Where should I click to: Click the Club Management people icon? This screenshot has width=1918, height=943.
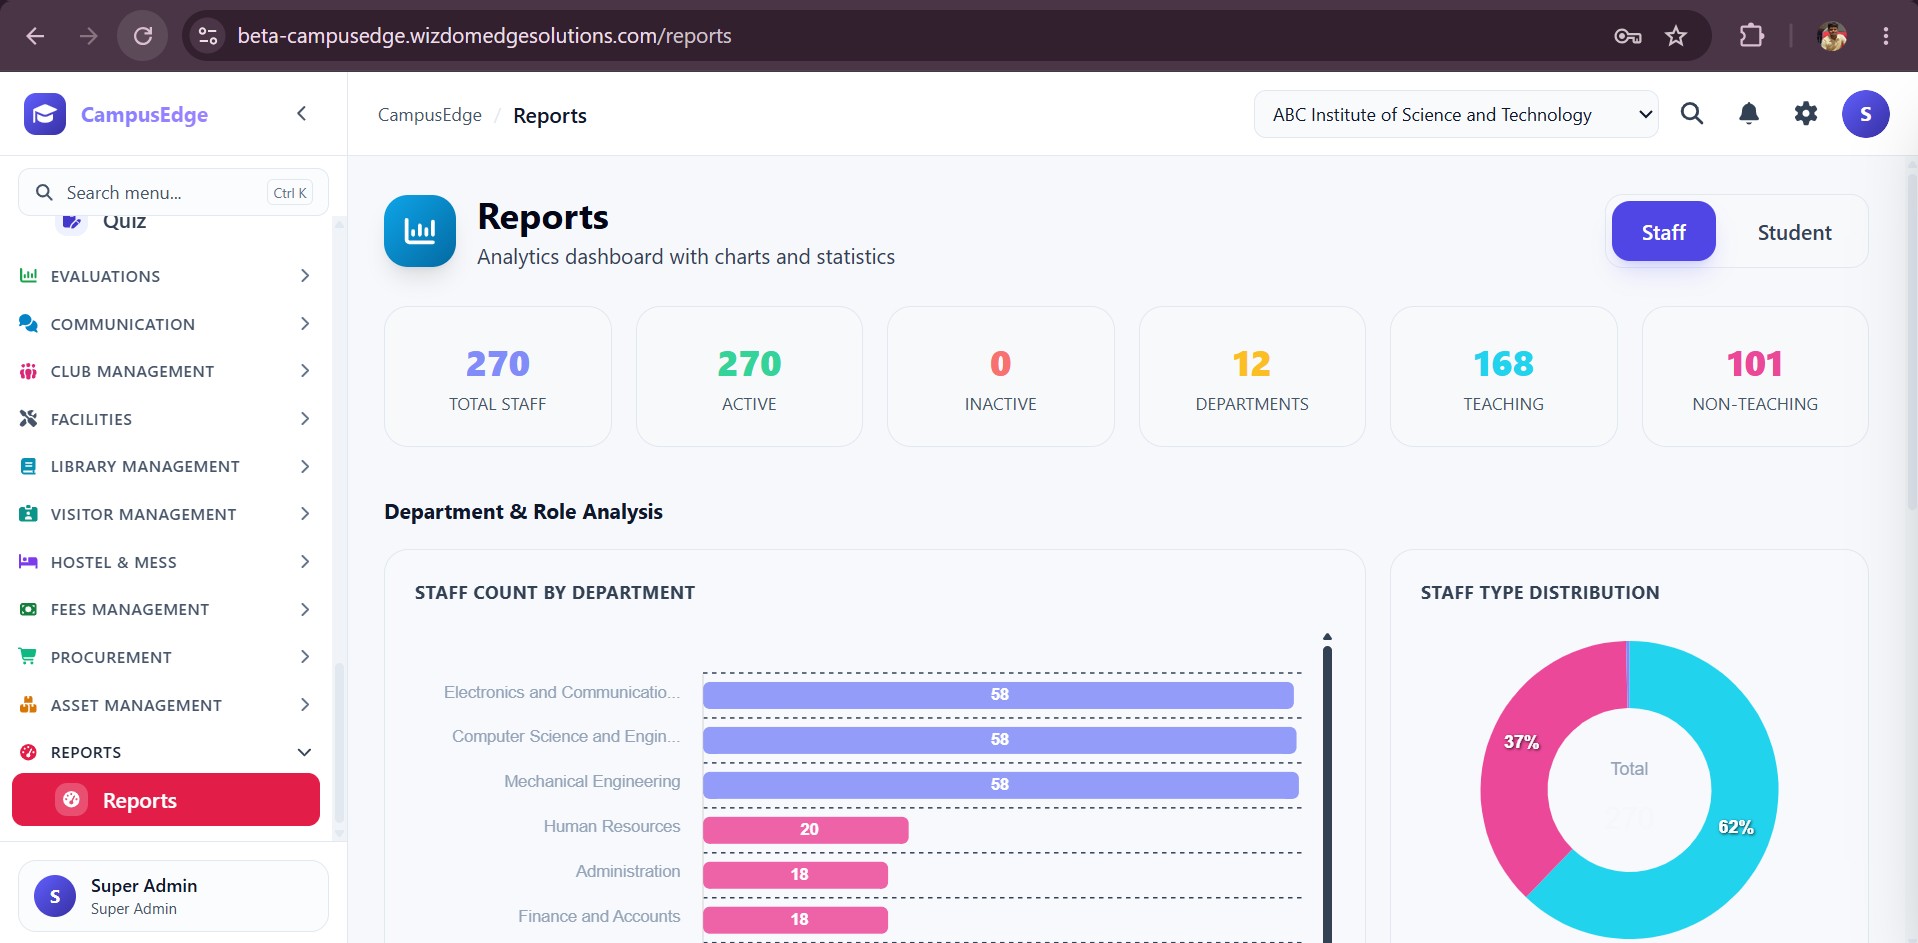tap(28, 371)
